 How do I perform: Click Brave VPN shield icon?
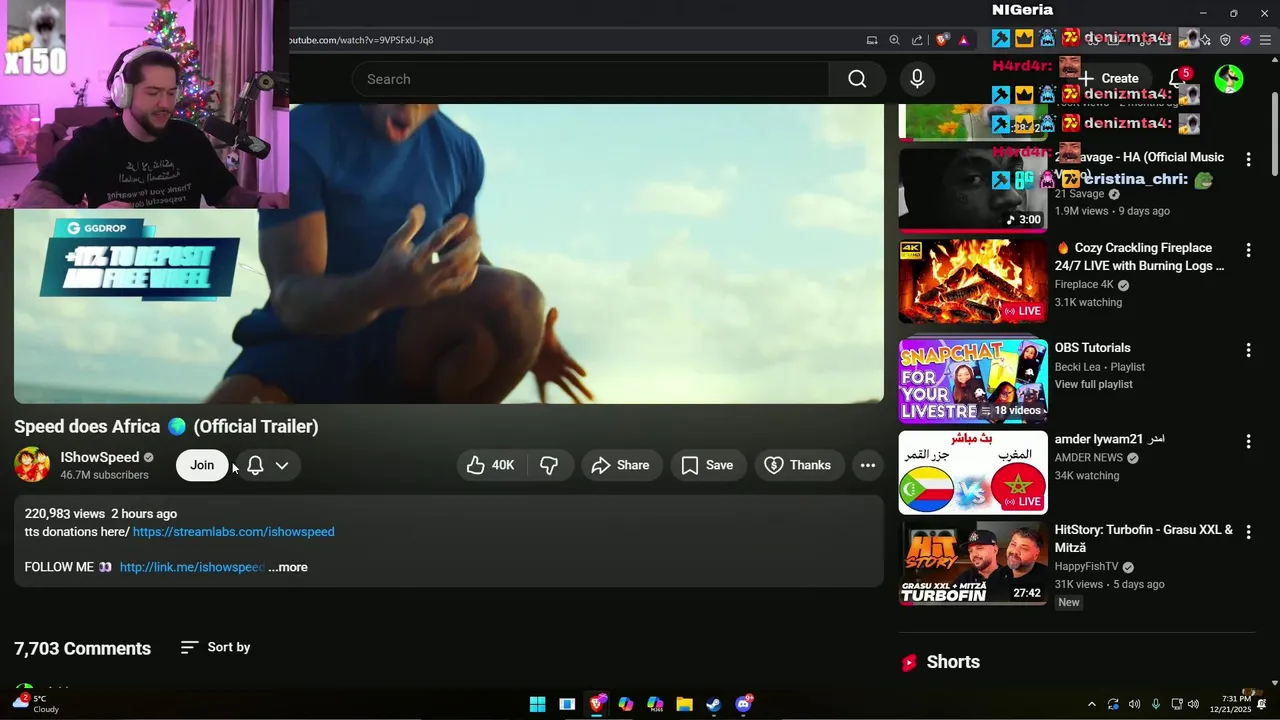(x=1225, y=40)
